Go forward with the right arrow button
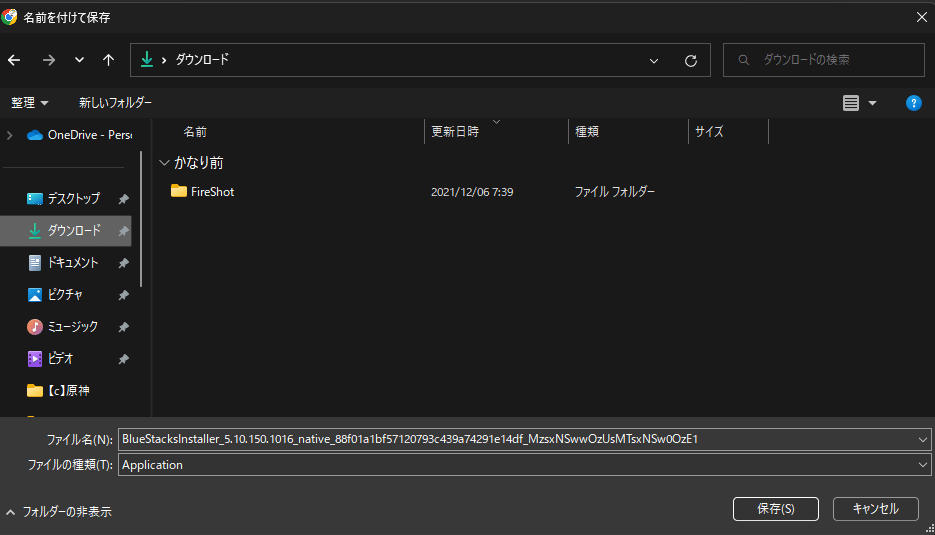 [49, 60]
